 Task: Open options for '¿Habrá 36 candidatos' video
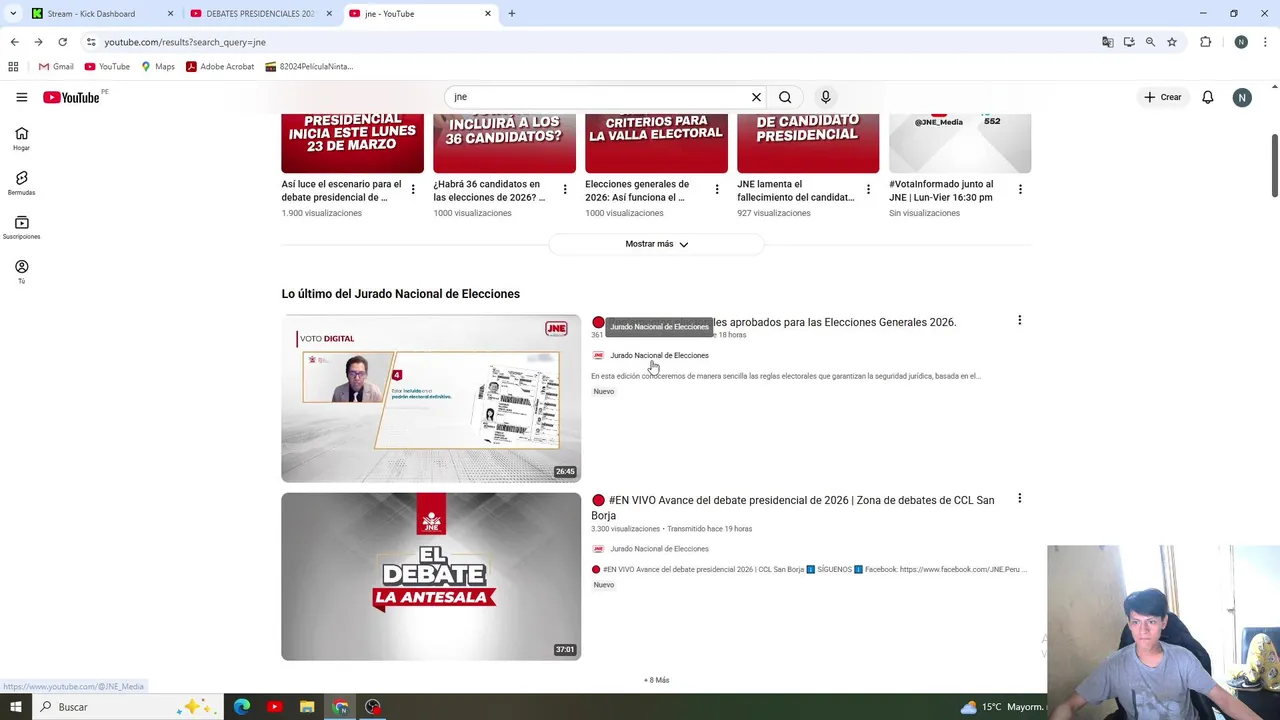coord(565,189)
